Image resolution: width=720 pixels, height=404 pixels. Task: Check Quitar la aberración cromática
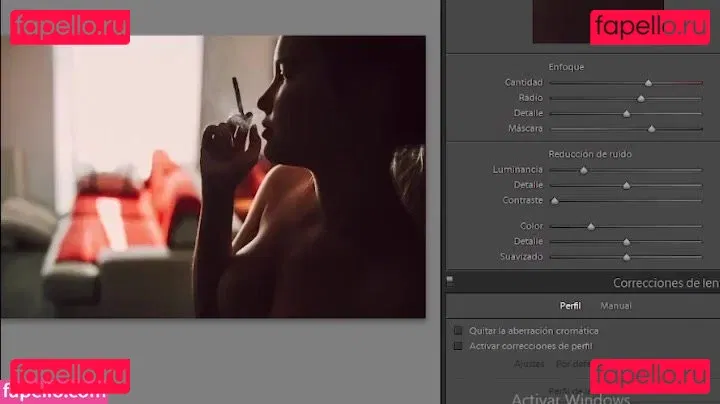coord(458,330)
